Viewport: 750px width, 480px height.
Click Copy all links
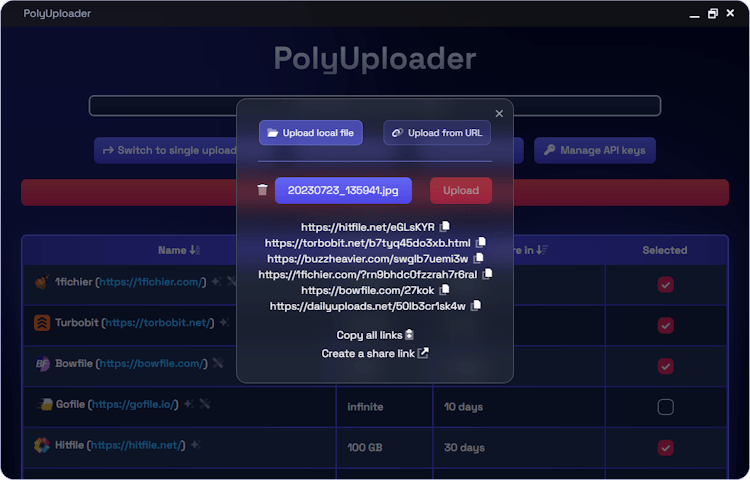tap(375, 335)
